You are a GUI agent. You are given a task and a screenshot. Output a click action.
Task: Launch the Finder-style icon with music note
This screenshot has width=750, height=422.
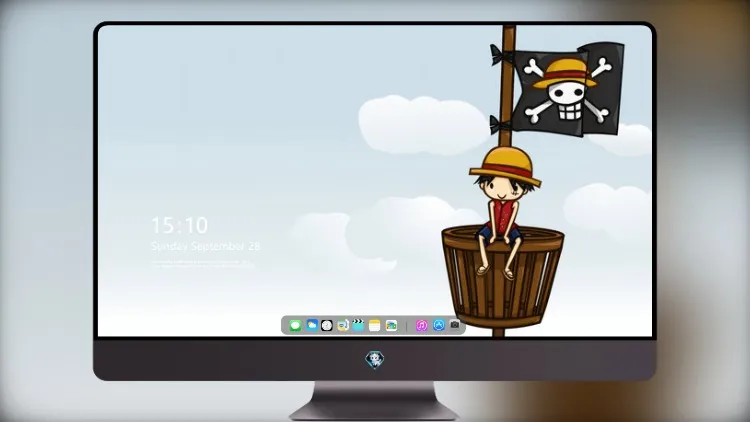342,325
